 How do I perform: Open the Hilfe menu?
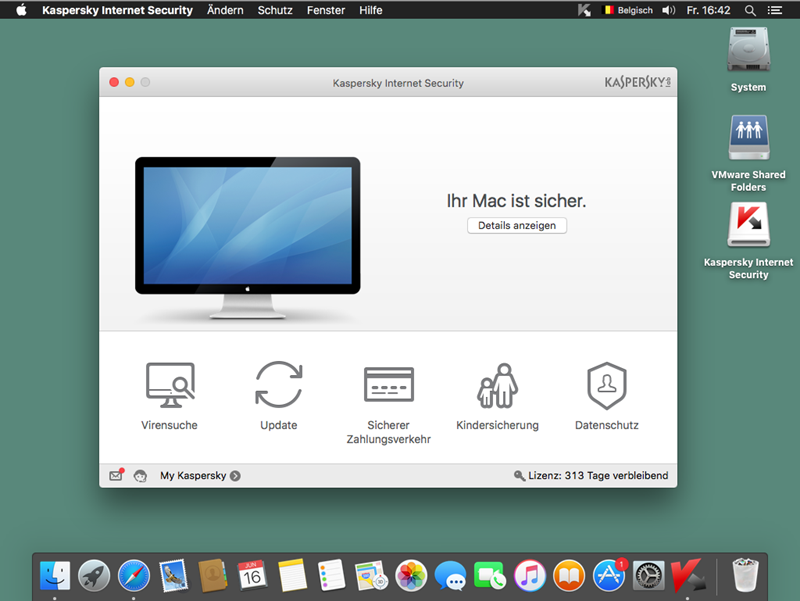tap(371, 10)
